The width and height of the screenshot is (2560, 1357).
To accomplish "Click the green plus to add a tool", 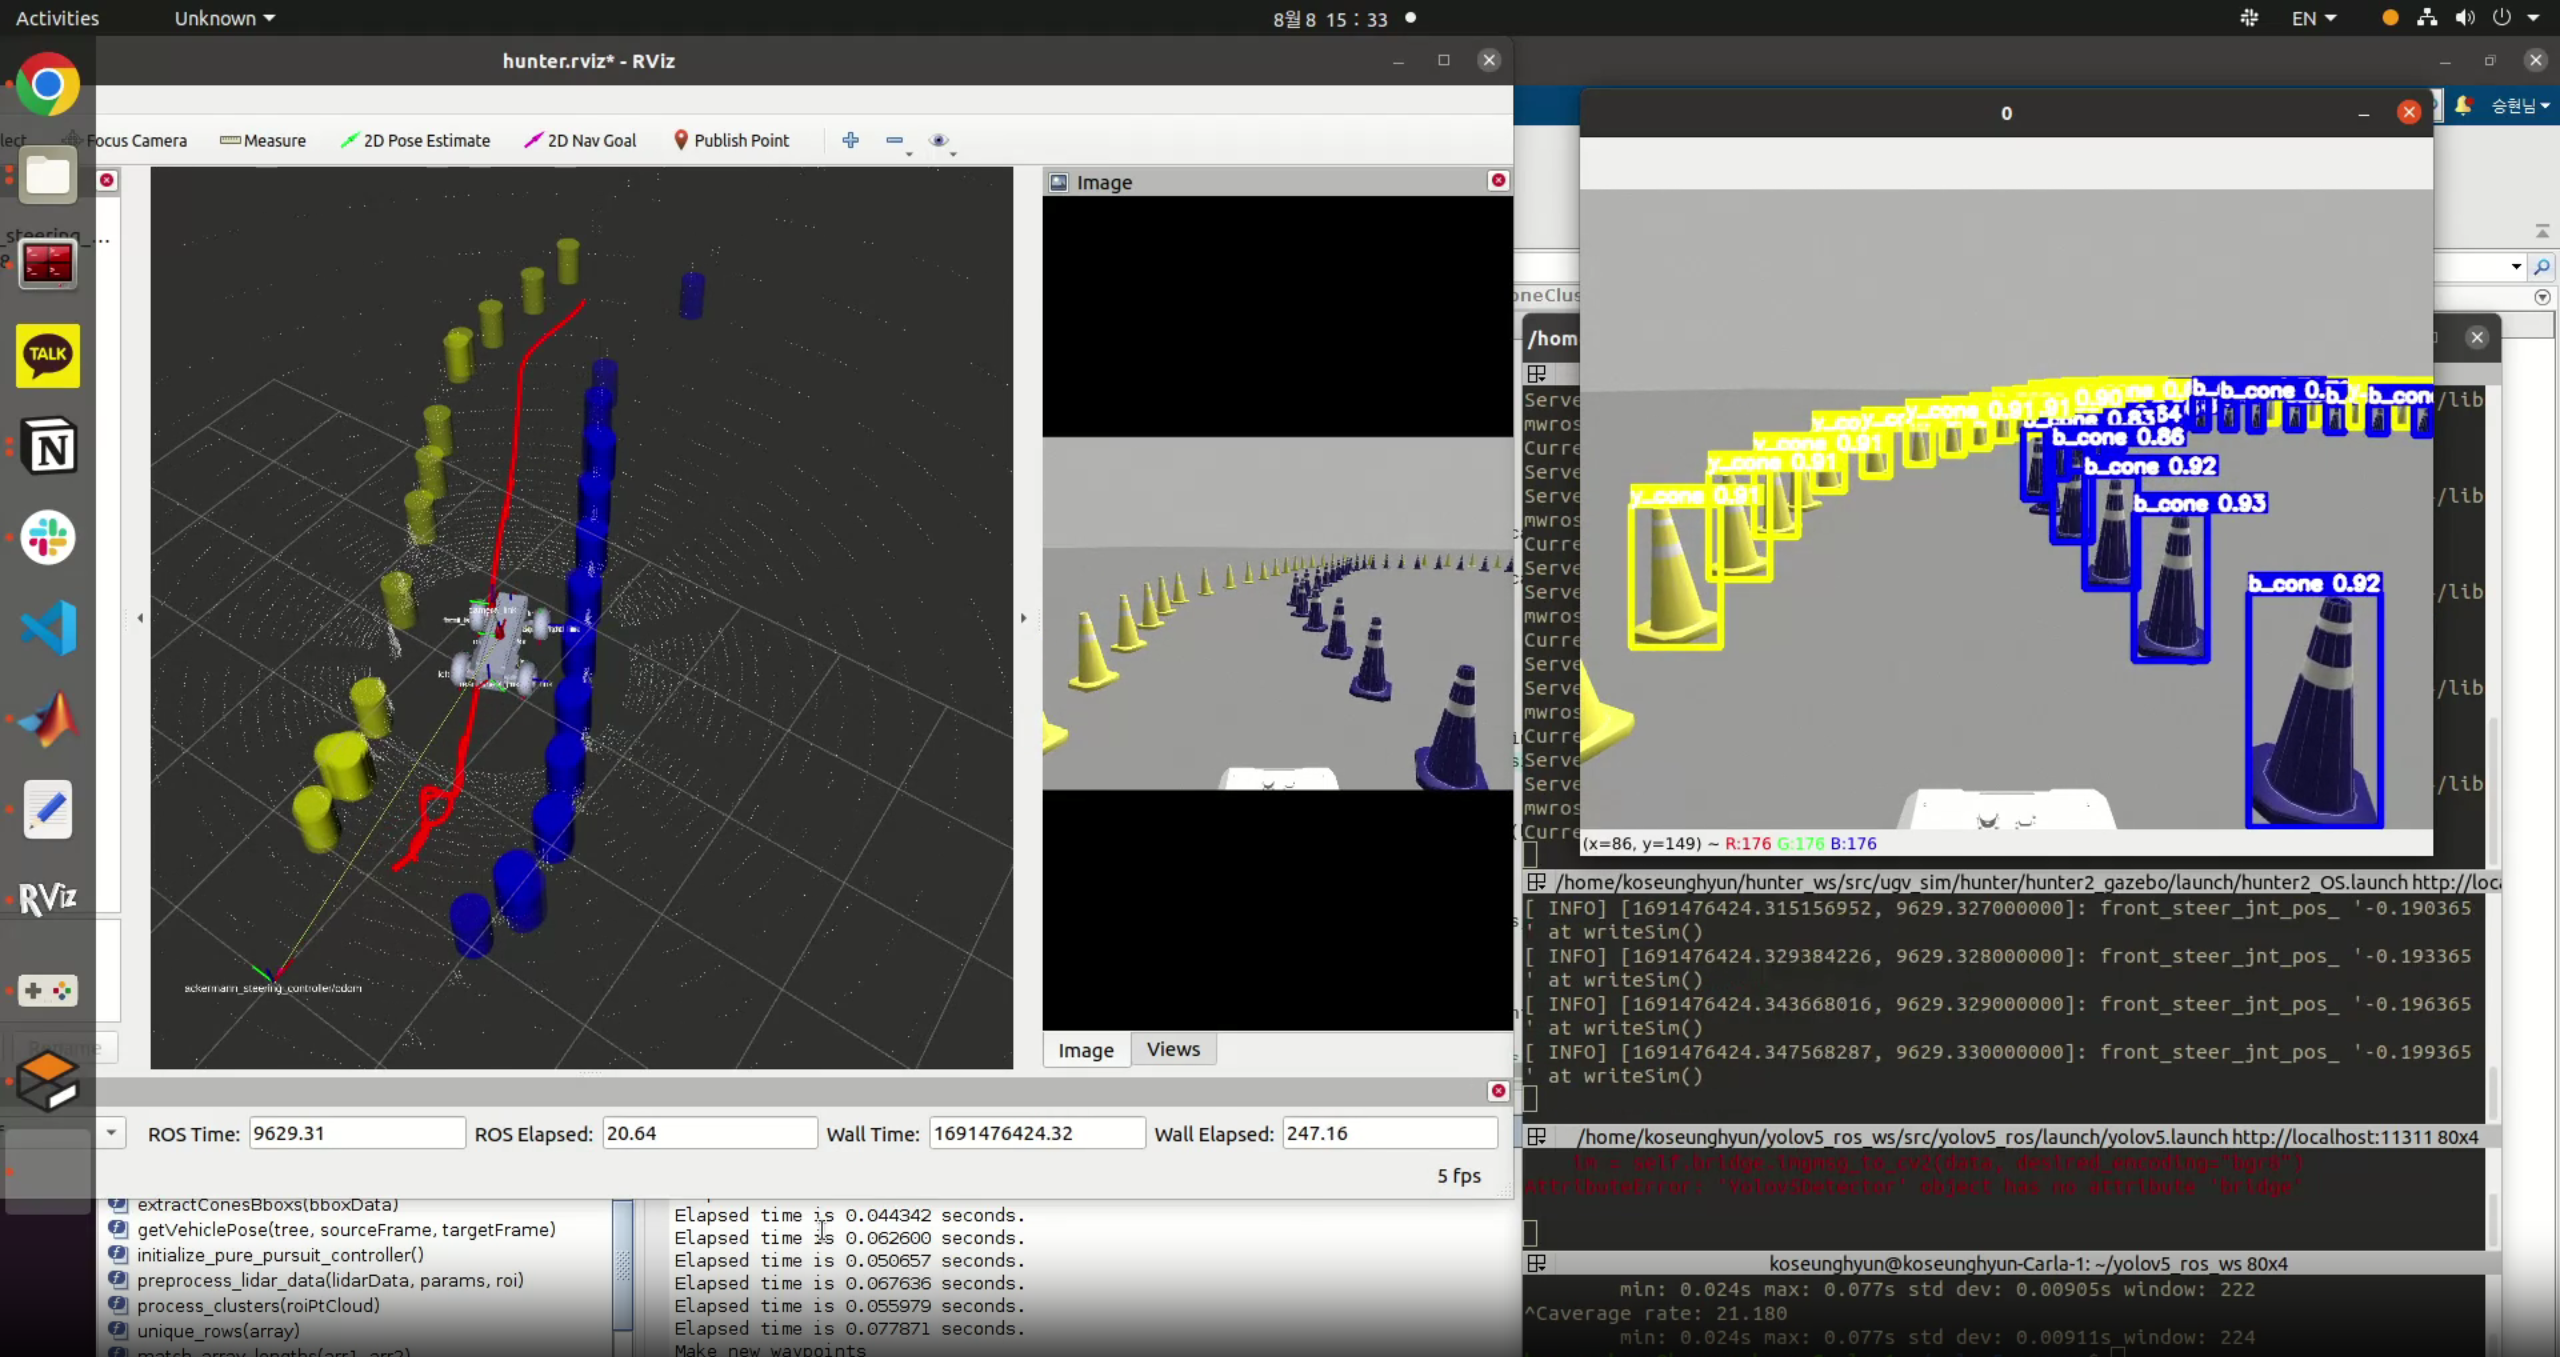I will (x=850, y=141).
